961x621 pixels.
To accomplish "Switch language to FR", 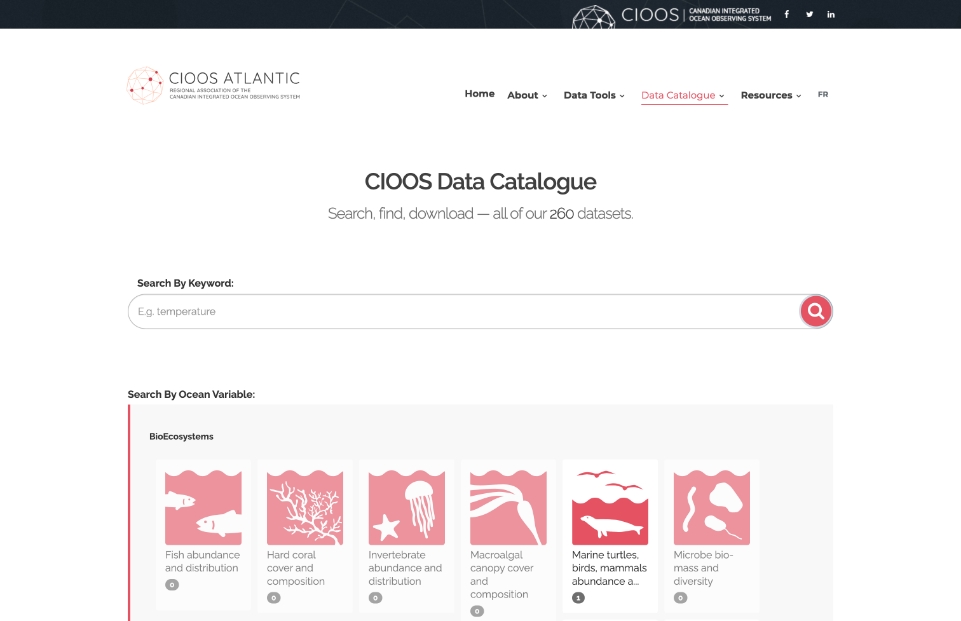I will (823, 94).
